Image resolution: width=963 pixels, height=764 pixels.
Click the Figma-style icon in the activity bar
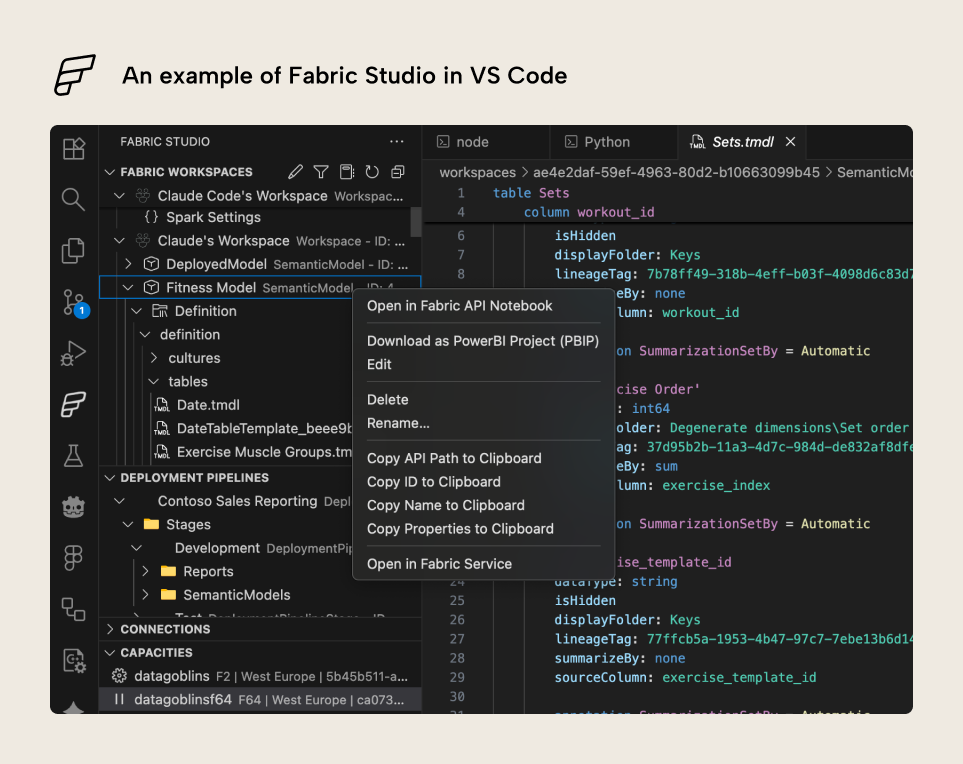(74, 558)
